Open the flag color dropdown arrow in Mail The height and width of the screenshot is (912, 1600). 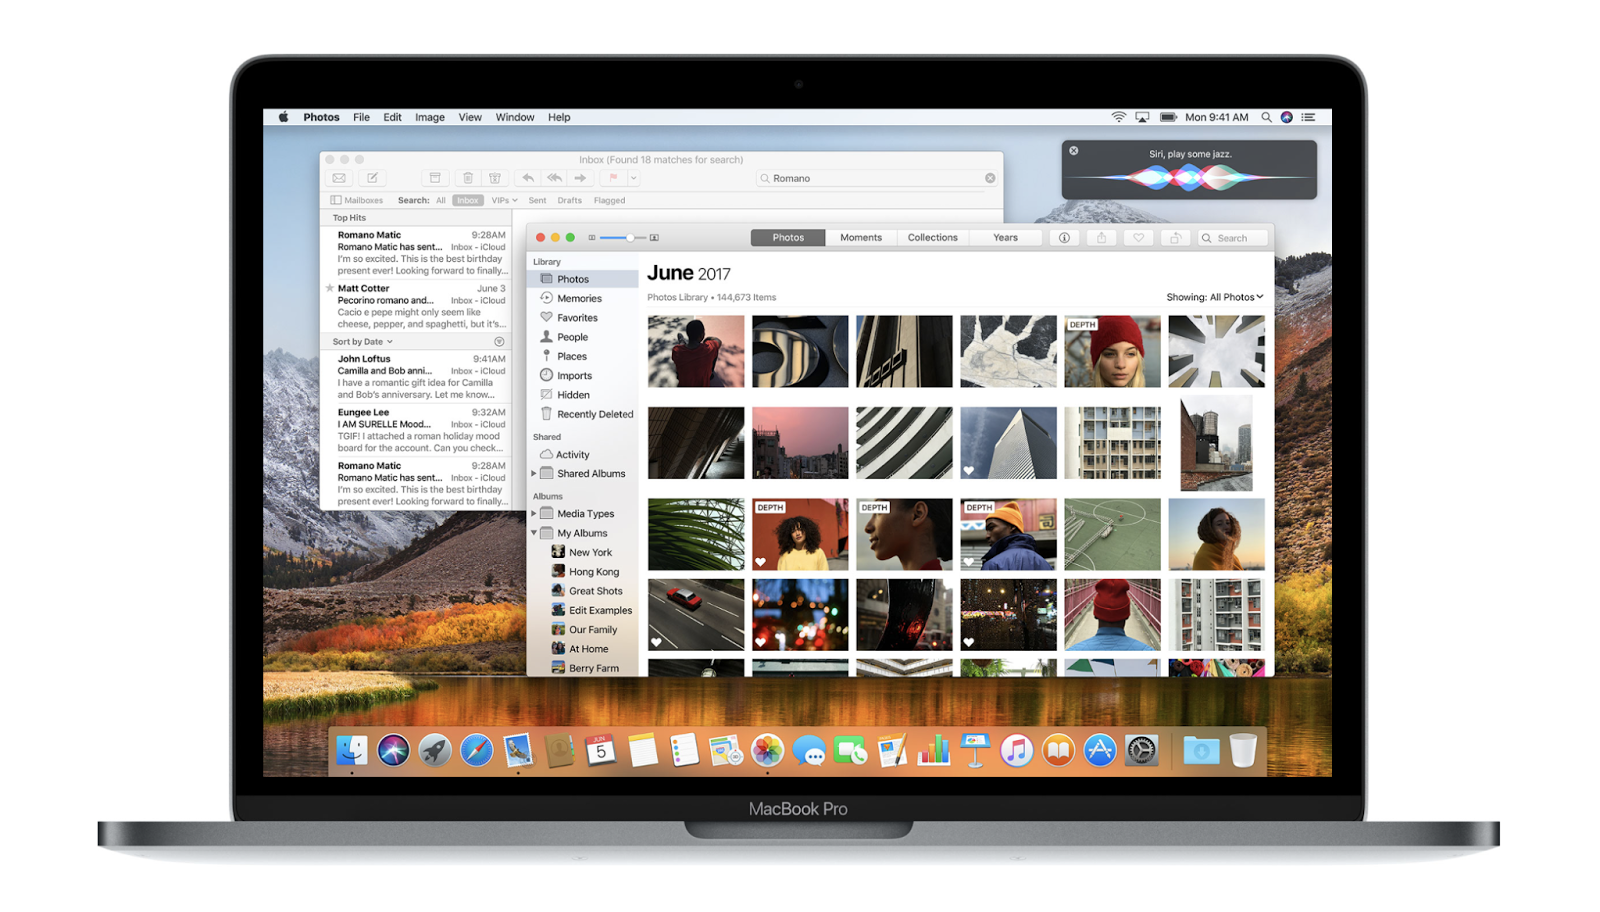[633, 178]
